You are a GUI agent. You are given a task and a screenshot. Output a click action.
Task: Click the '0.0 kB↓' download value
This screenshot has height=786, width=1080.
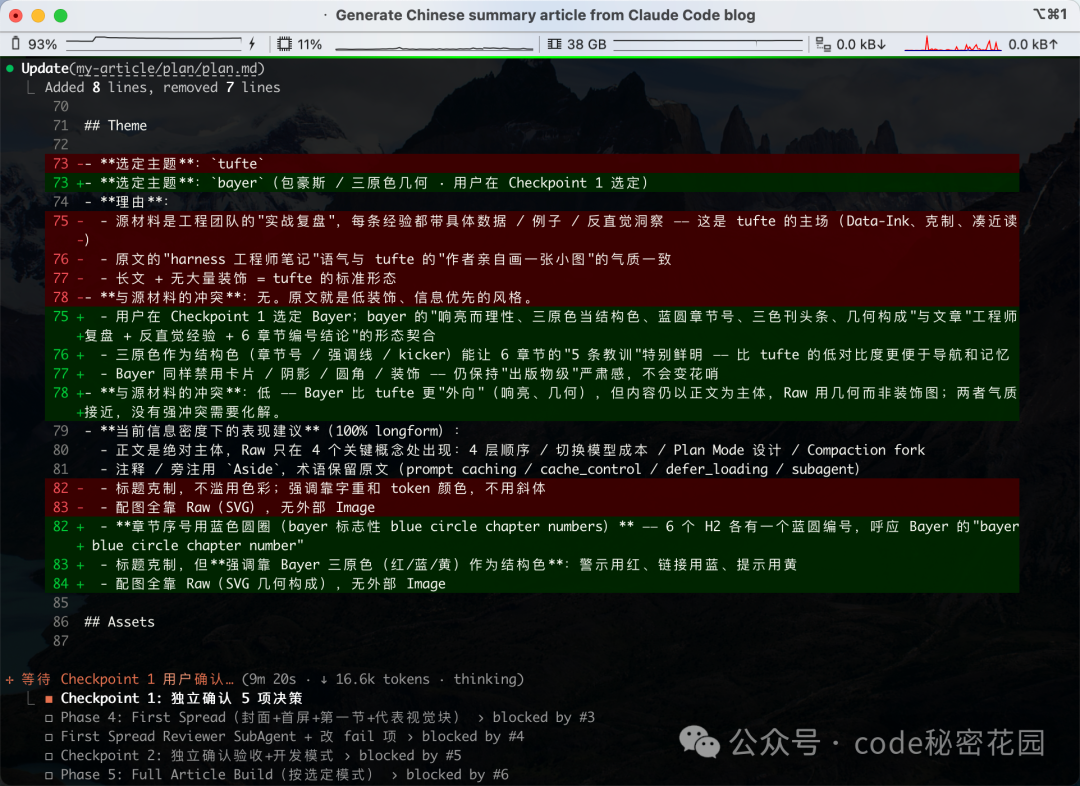pyautogui.click(x=861, y=44)
